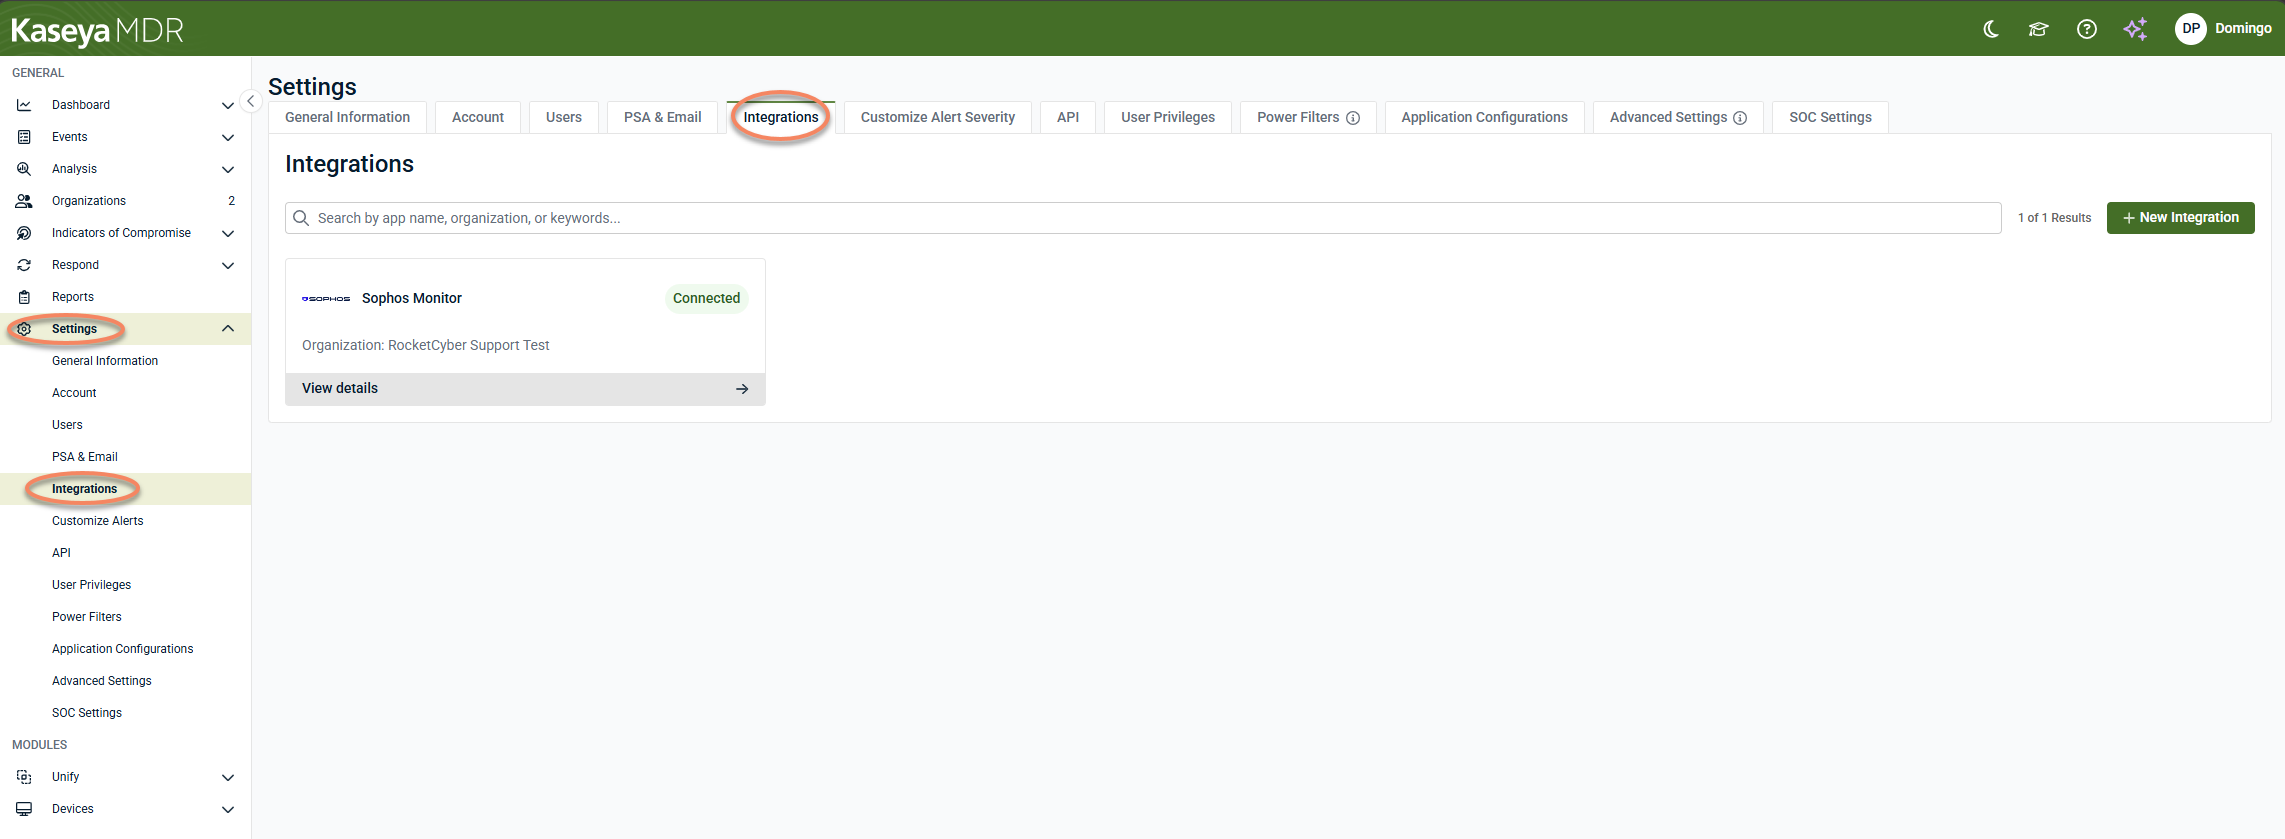Open the help question mark icon
Screen dimensions: 2285x839
pyautogui.click(x=2087, y=29)
